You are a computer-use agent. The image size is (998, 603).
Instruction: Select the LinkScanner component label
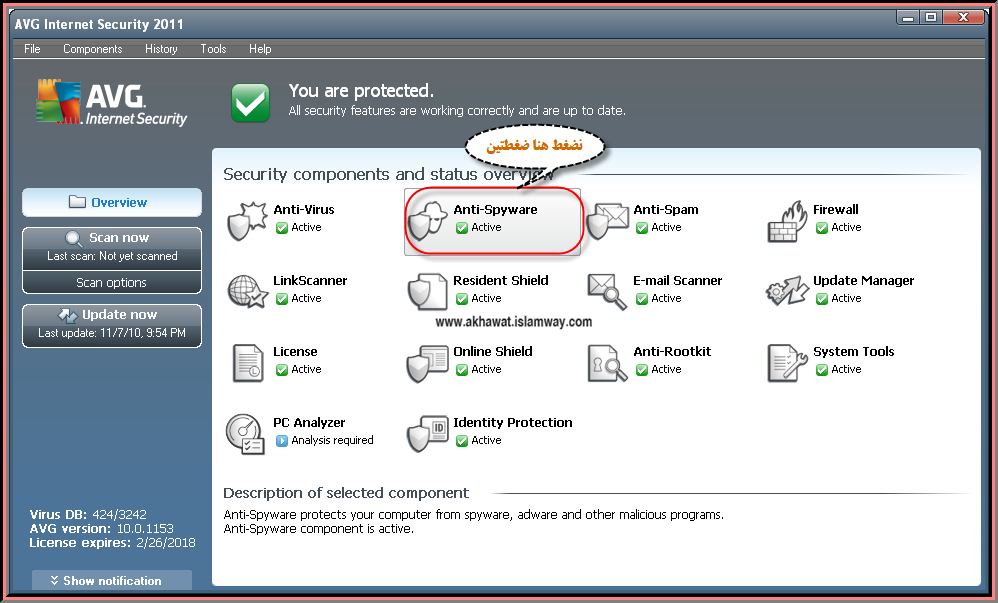click(310, 281)
